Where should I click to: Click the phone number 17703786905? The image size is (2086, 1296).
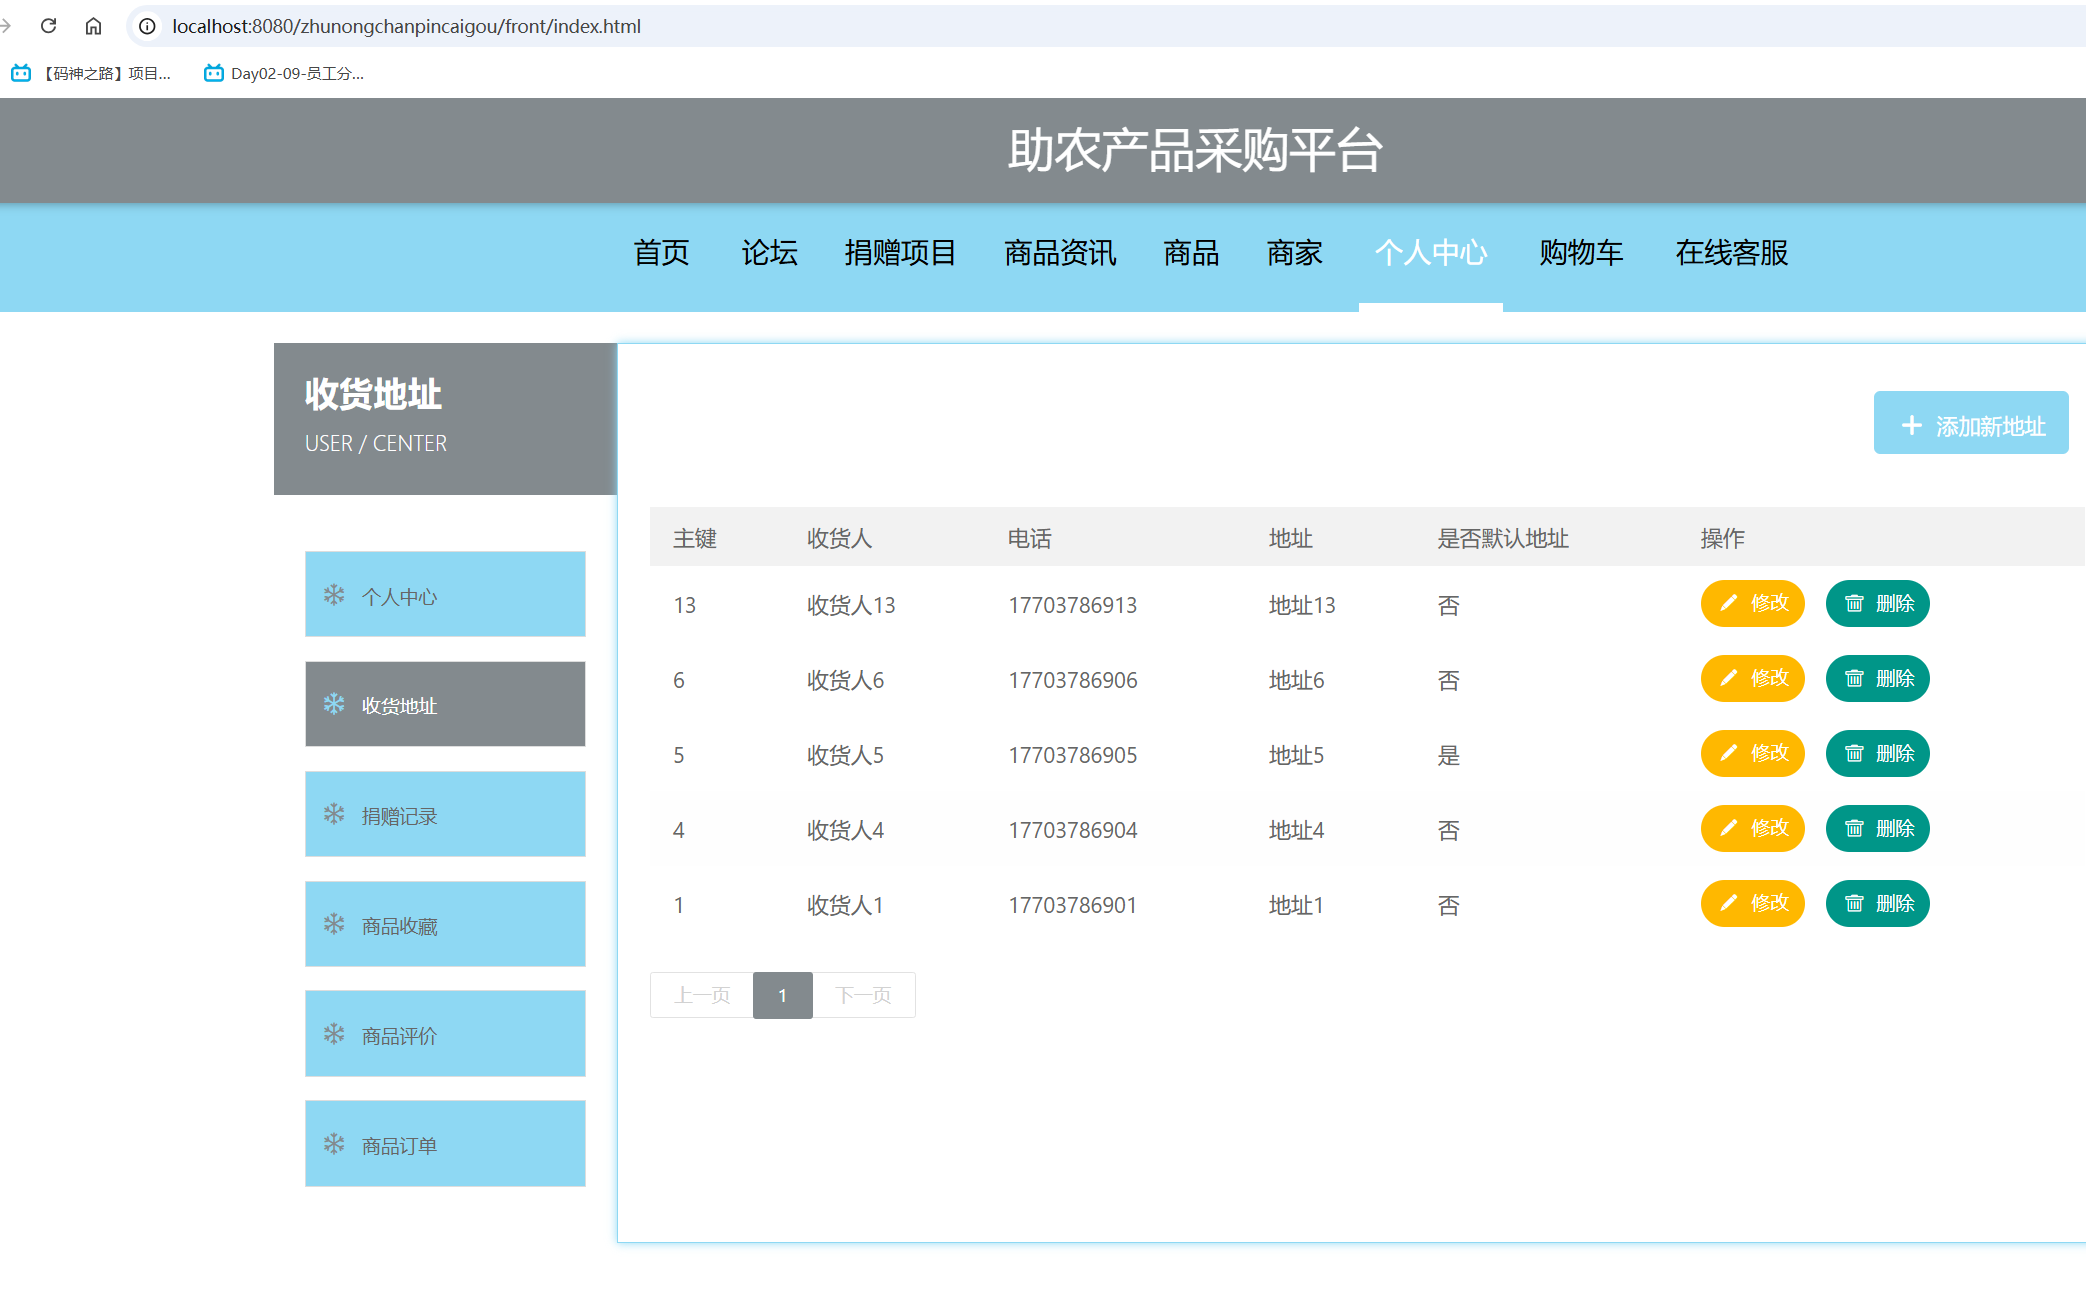(x=1072, y=755)
